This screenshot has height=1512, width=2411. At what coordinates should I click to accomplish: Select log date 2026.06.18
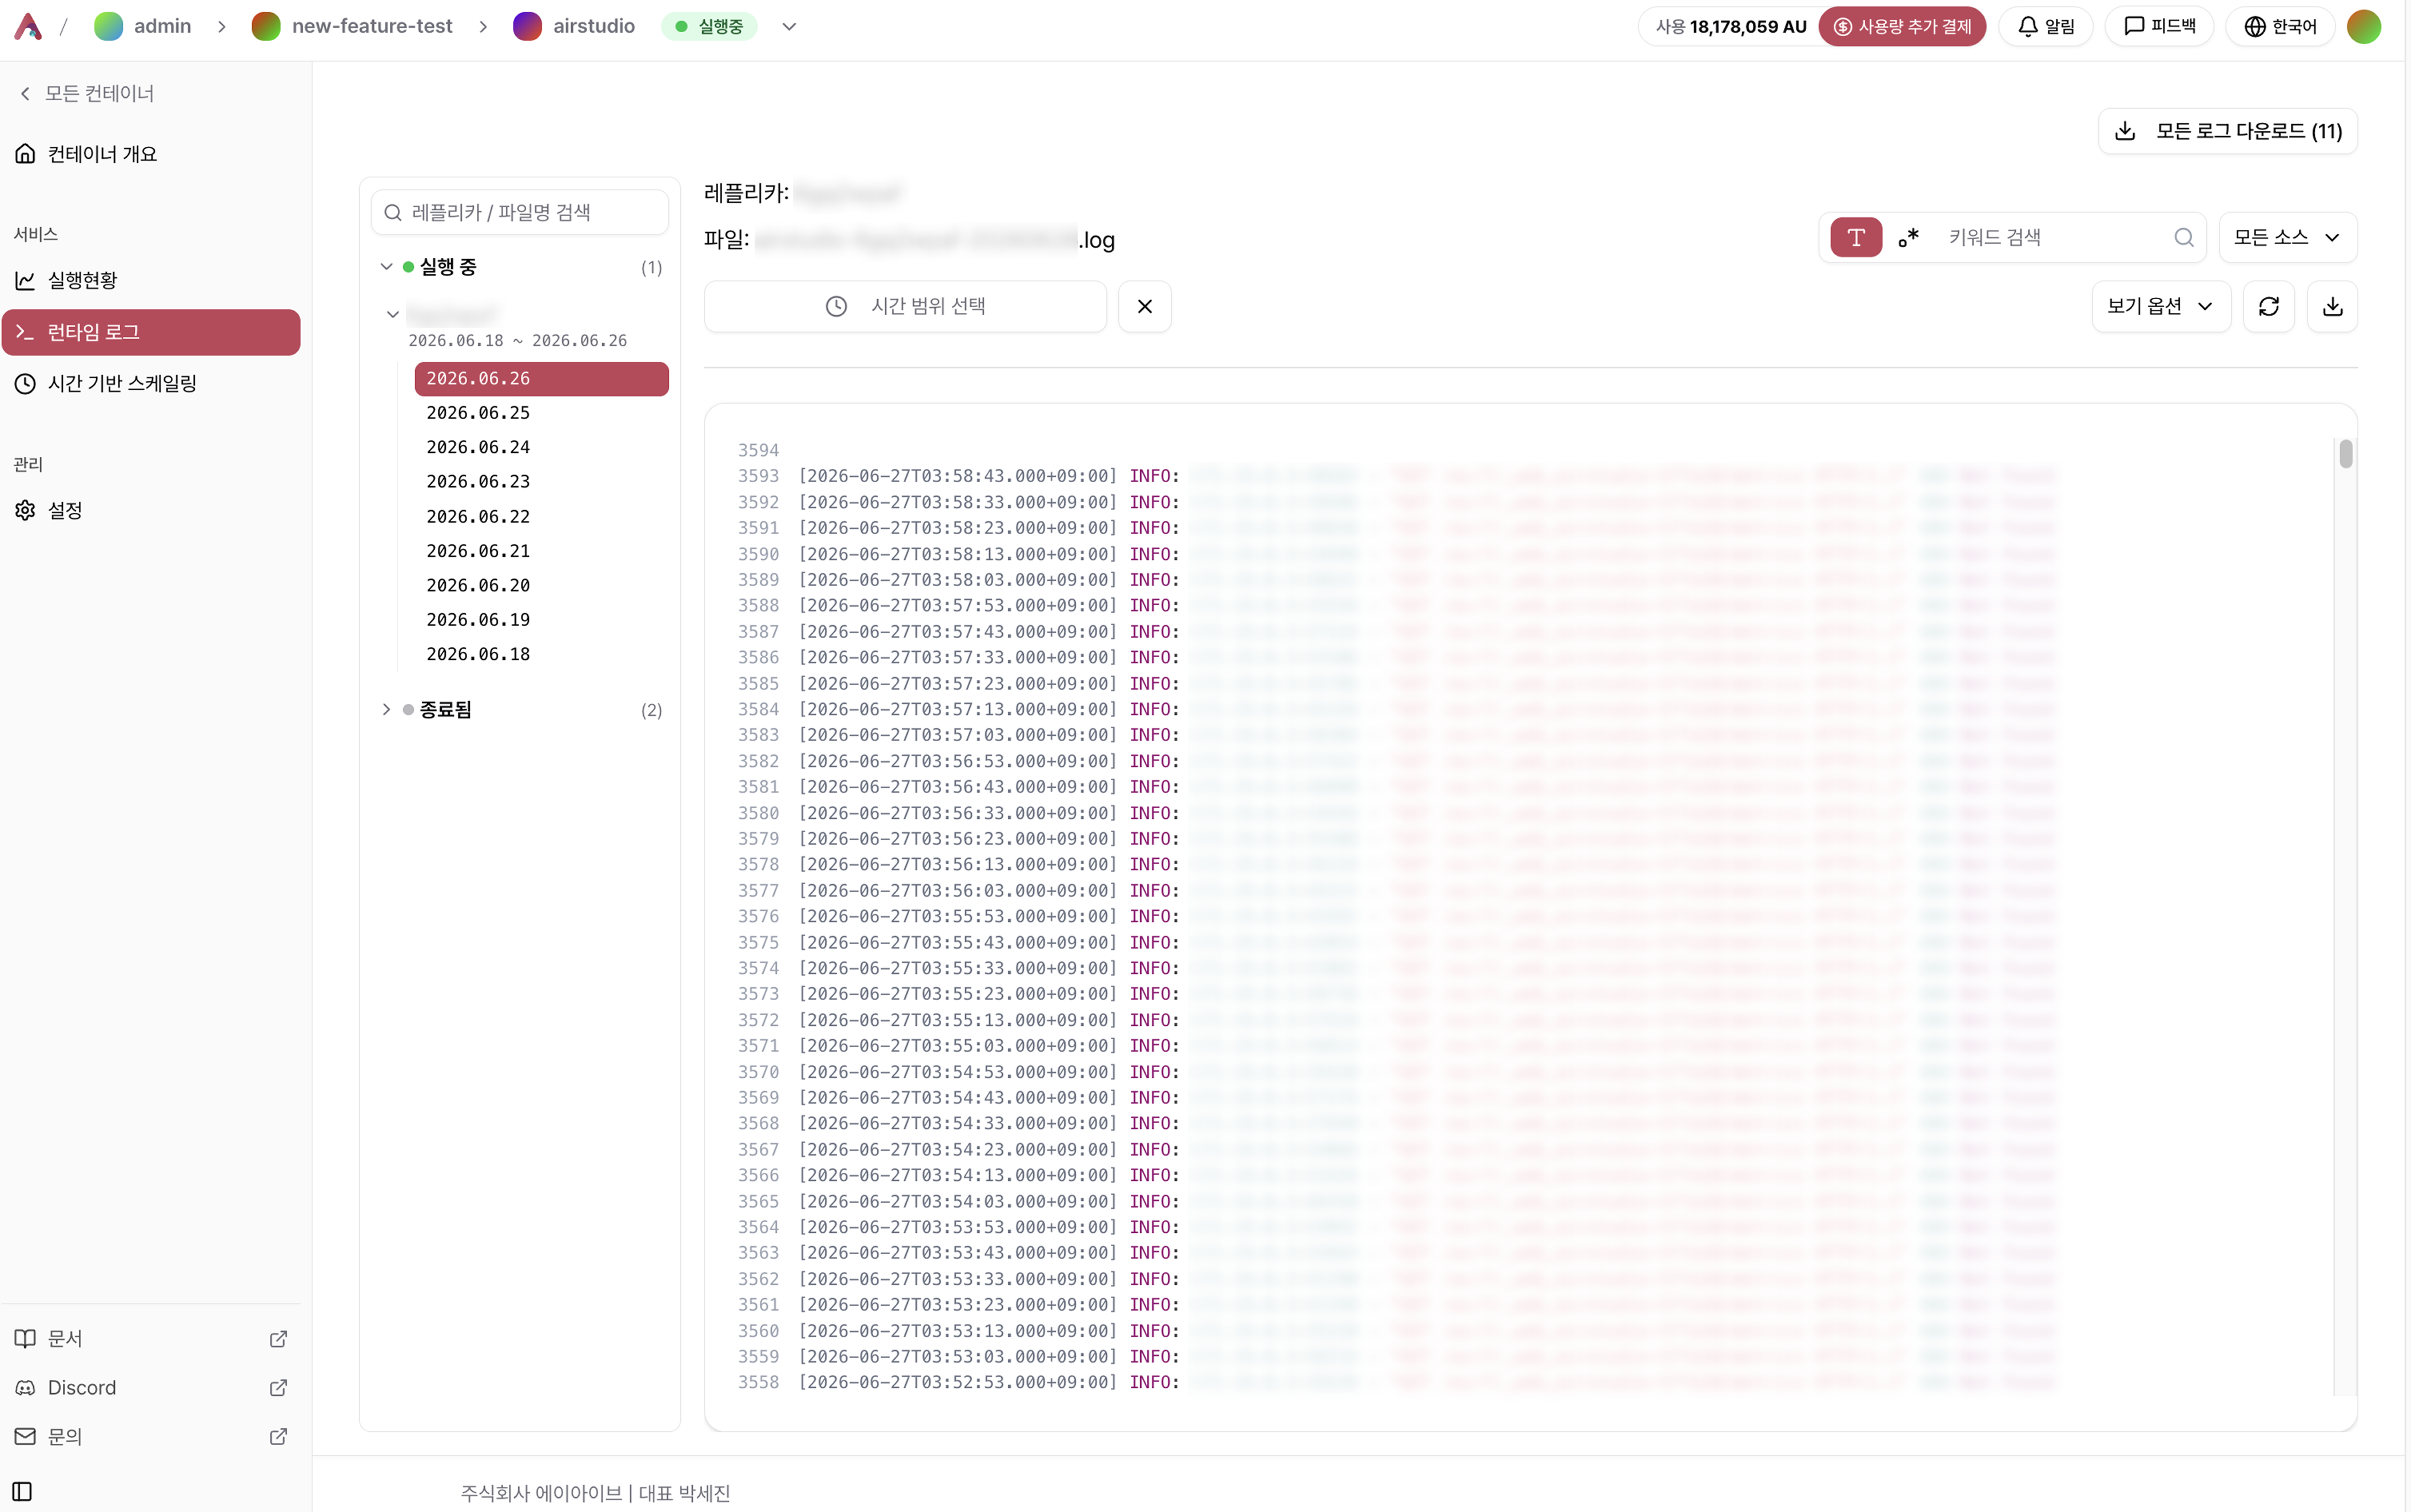(541, 654)
